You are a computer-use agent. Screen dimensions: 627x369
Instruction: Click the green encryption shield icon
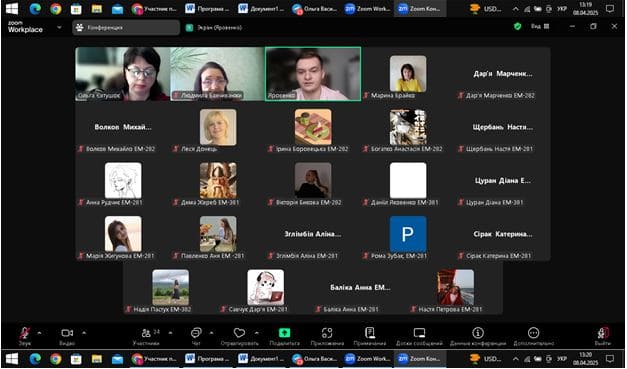click(517, 26)
